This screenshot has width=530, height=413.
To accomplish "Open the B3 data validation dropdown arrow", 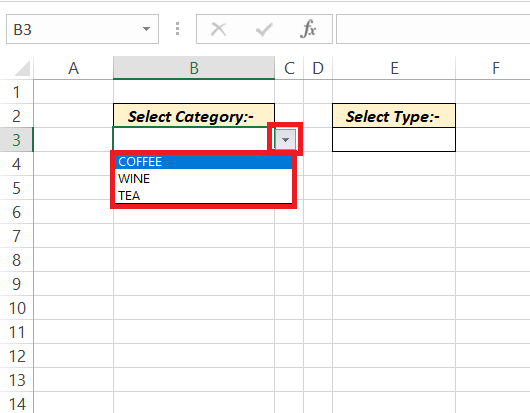I will coord(285,139).
